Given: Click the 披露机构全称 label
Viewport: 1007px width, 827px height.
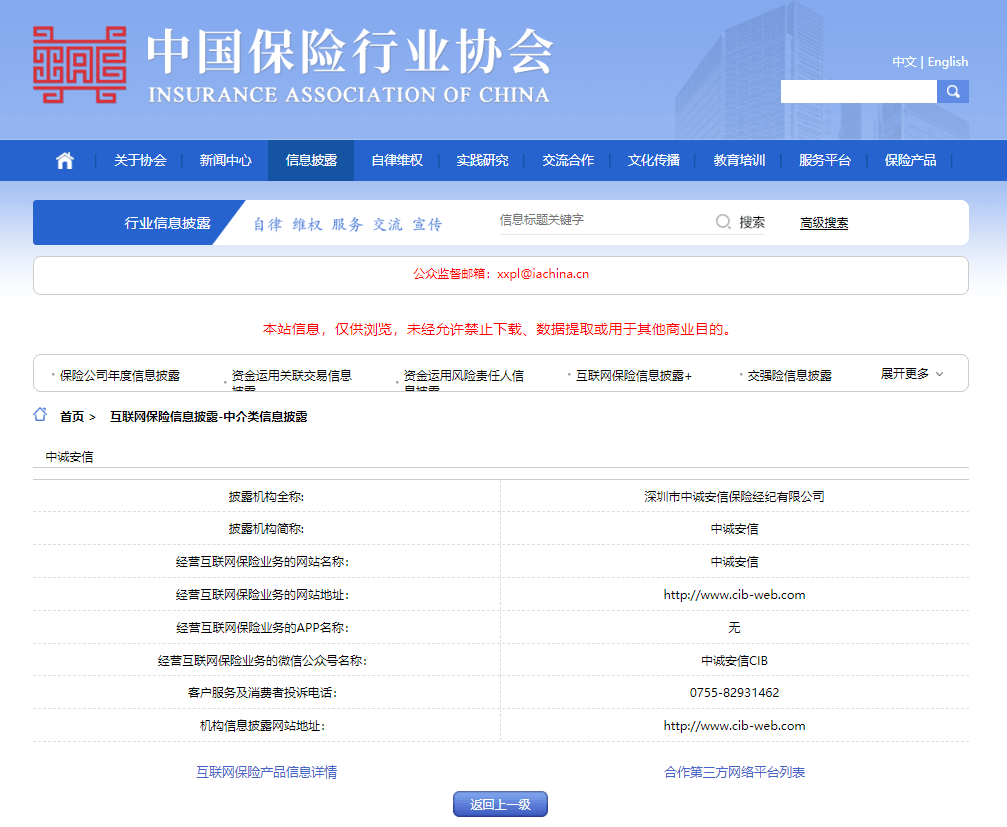Looking at the screenshot, I should pyautogui.click(x=266, y=496).
